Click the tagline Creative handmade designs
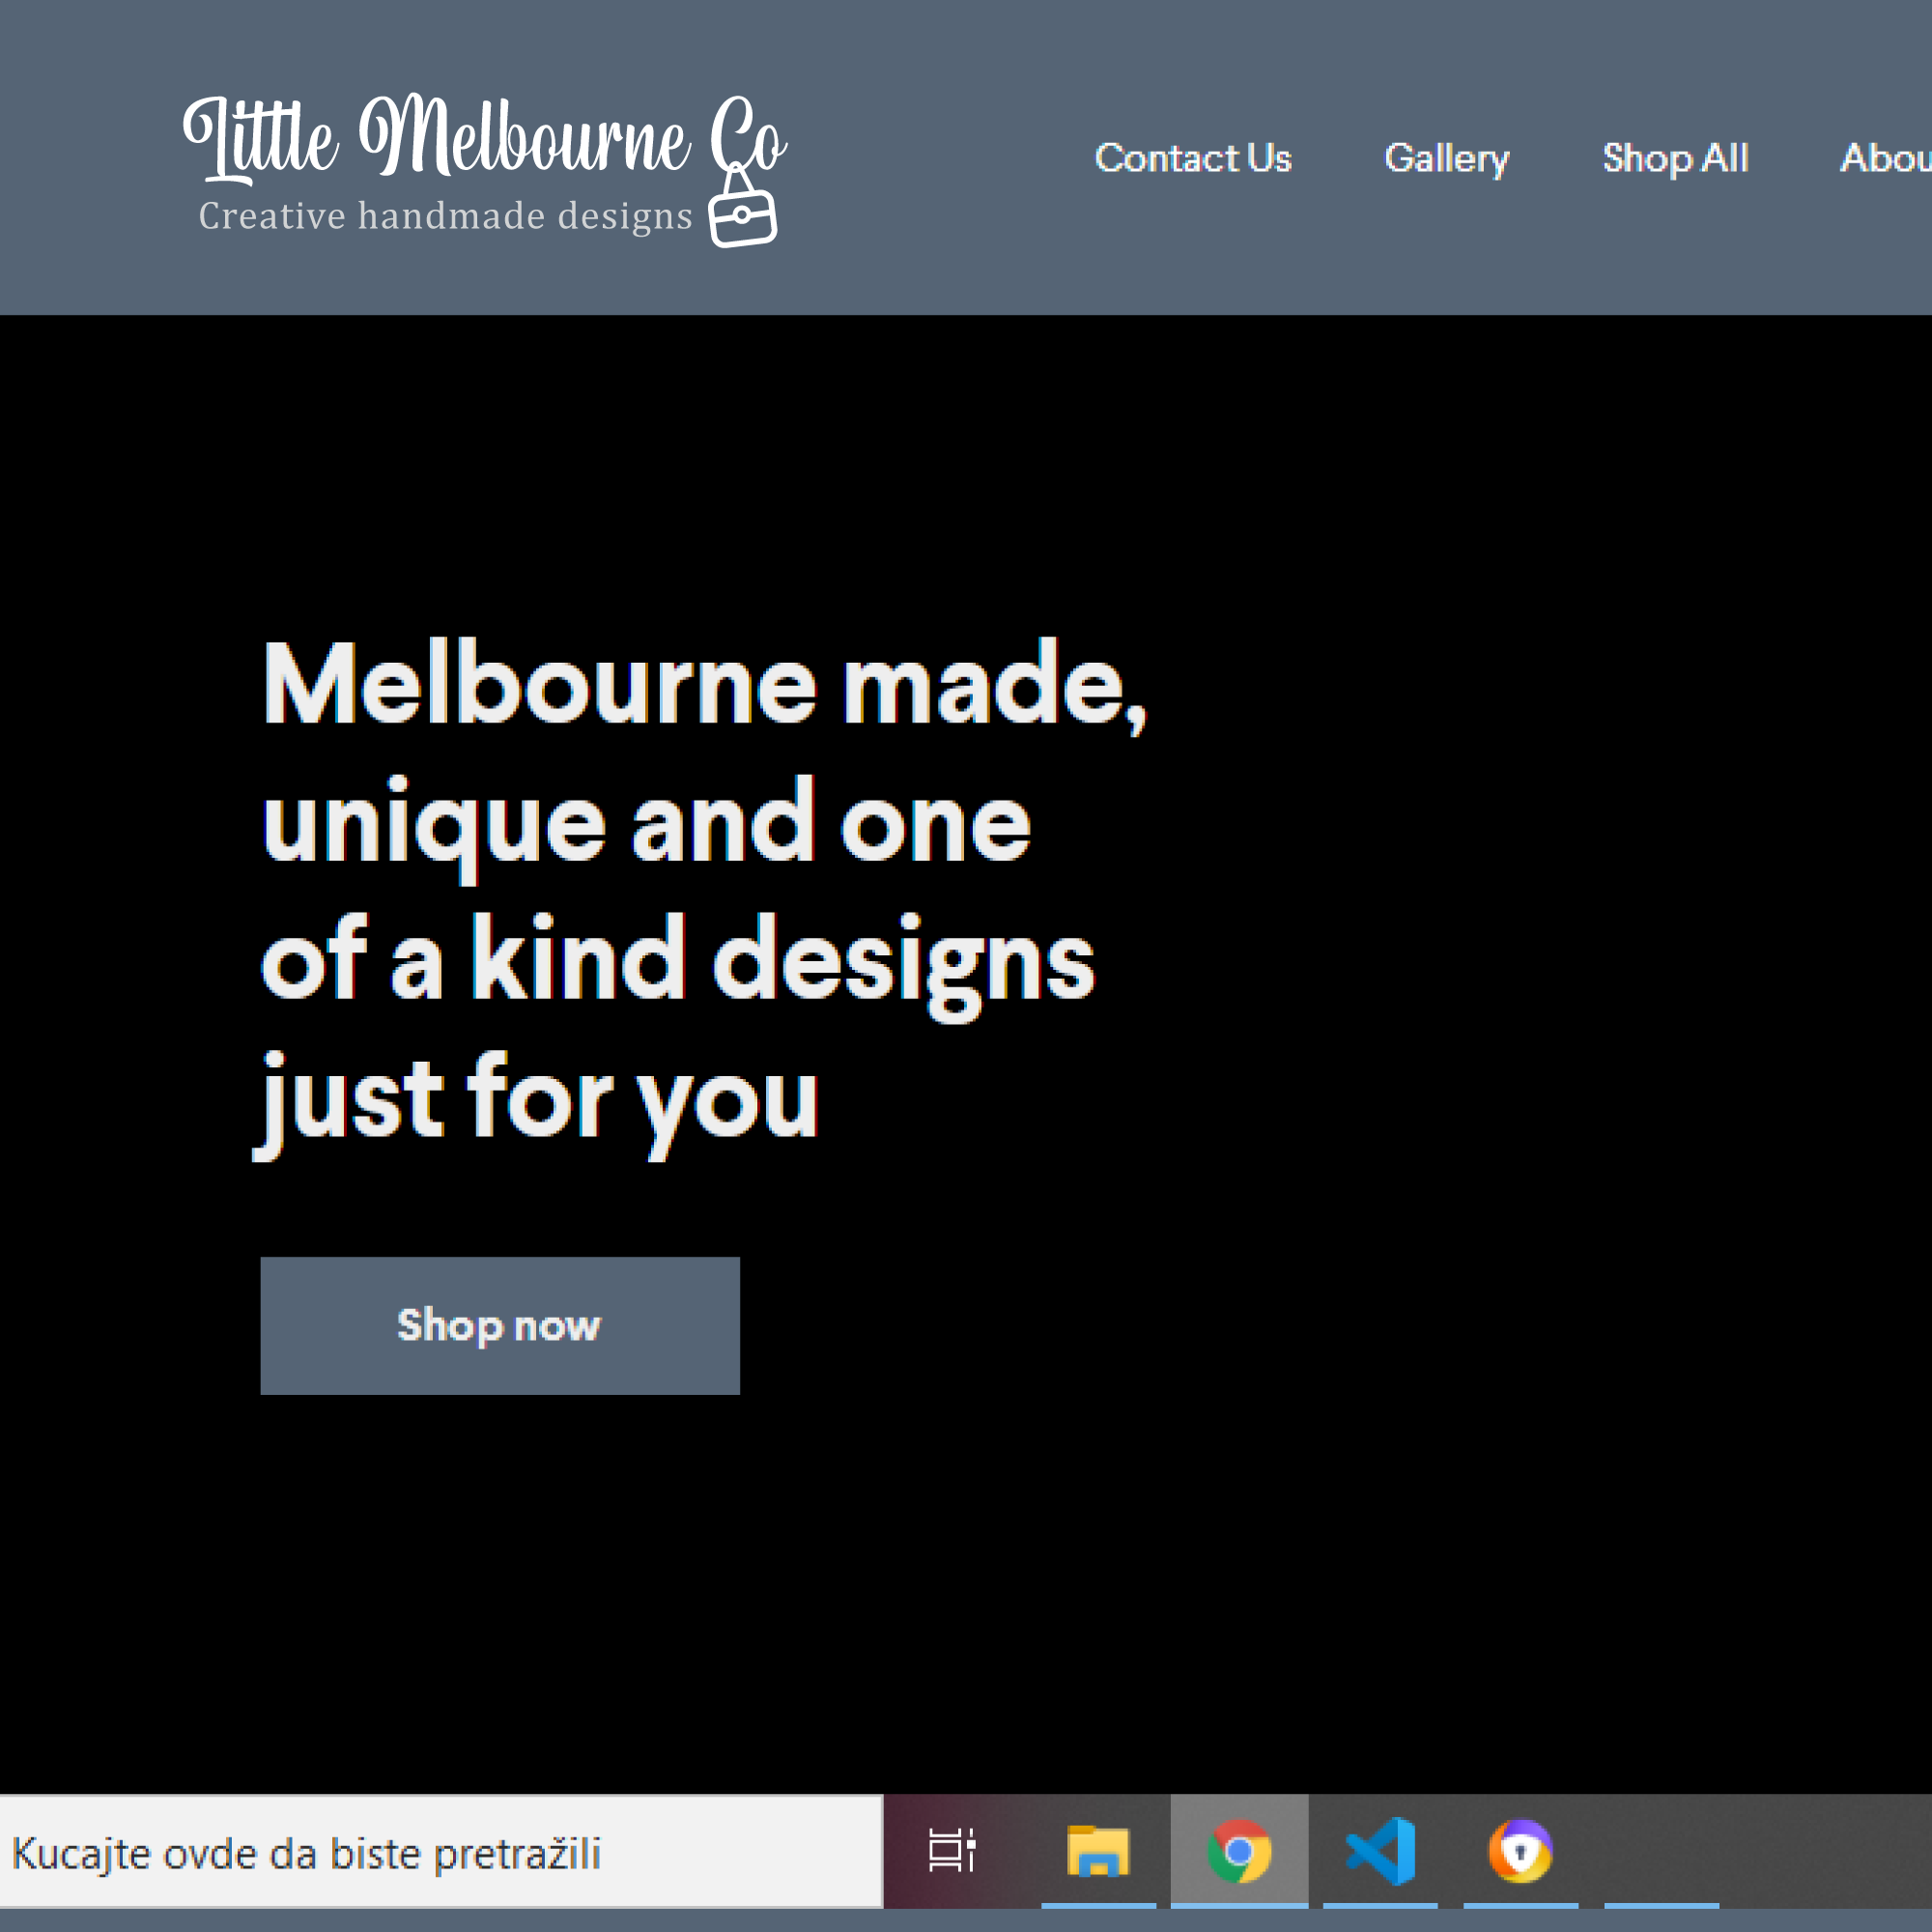The image size is (1932, 1932). click(444, 215)
